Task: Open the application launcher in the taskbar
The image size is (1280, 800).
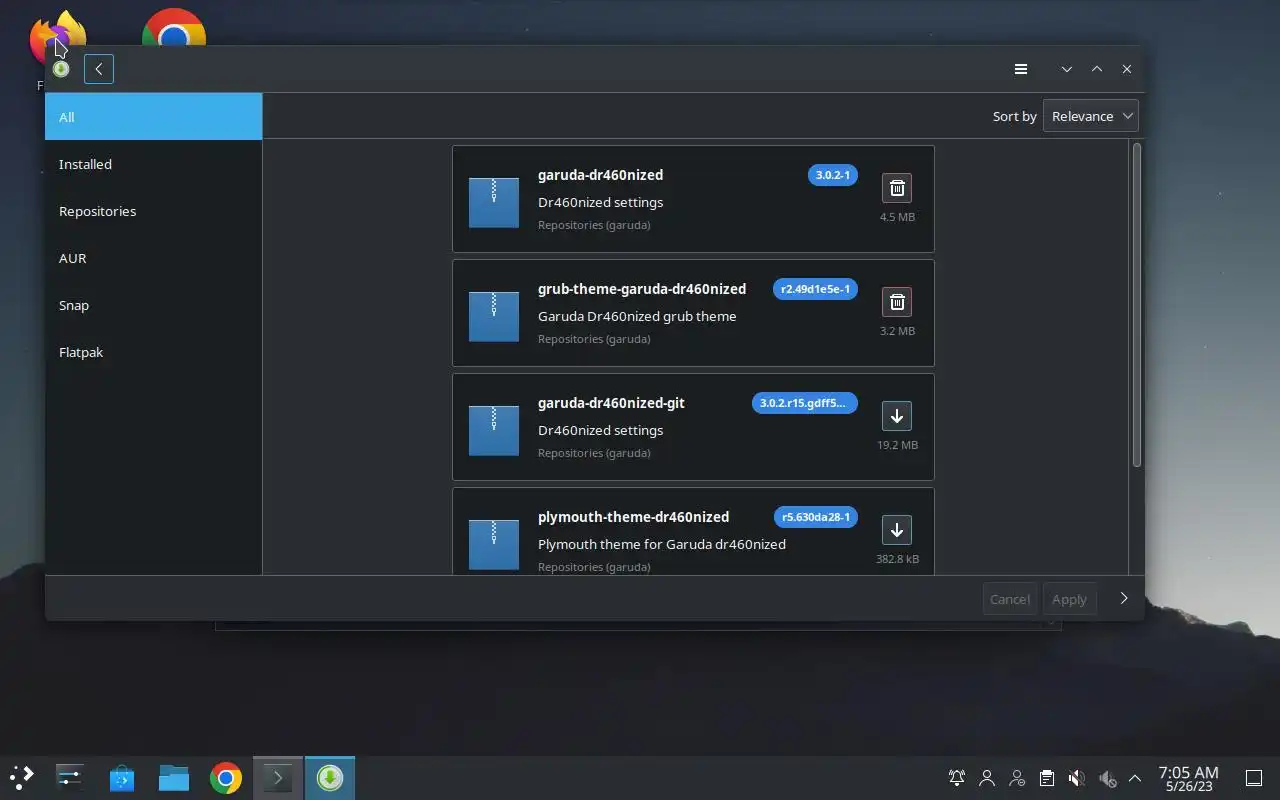Action: 21,777
